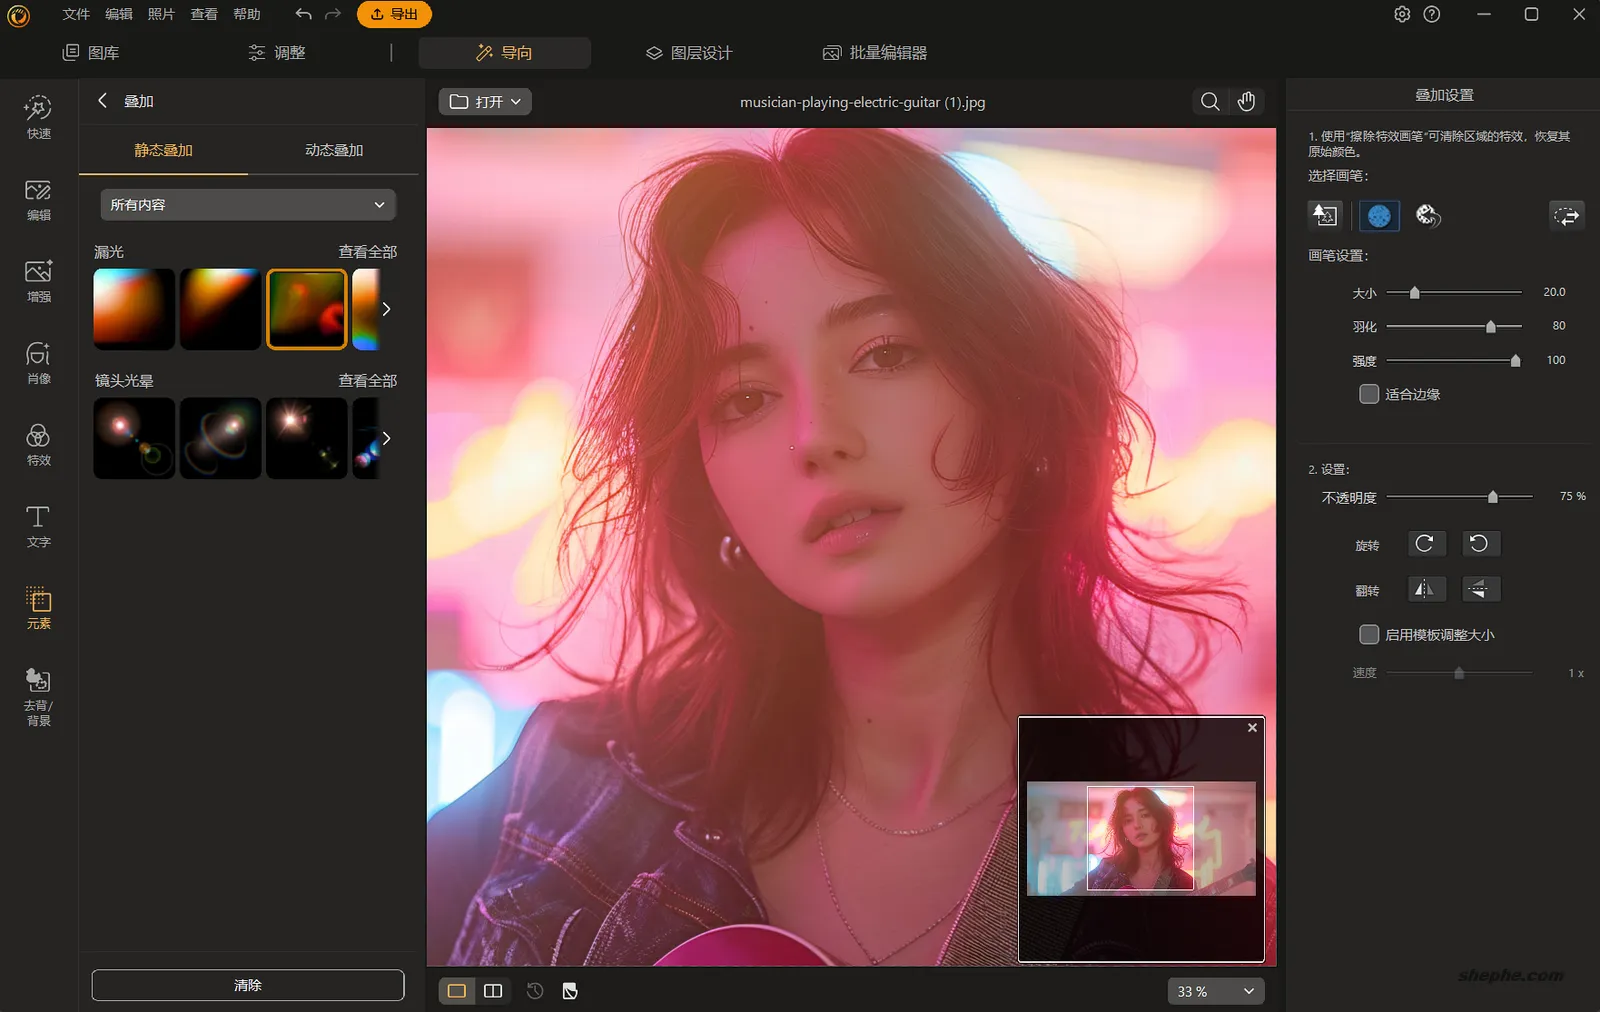
Task: Open the 帮助 menu
Action: (246, 14)
